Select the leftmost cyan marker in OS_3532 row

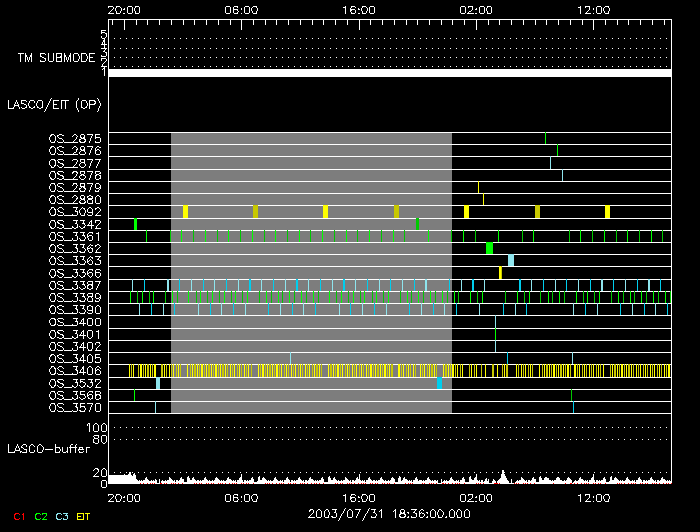click(x=158, y=383)
